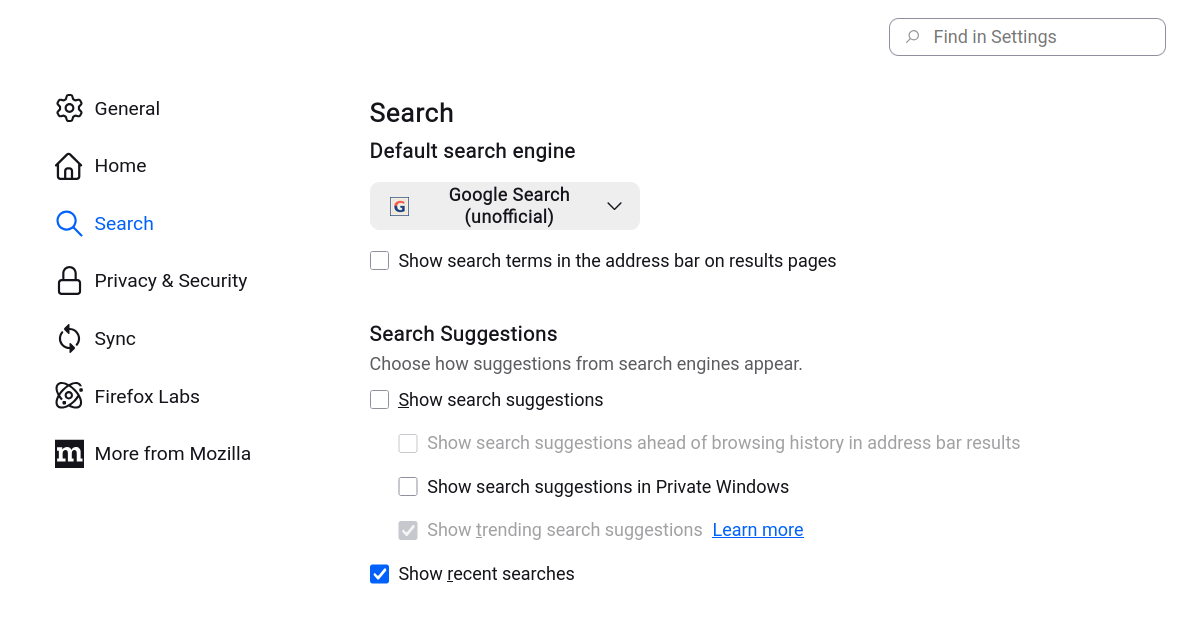Click the Privacy & Security padlock icon

pos(69,281)
